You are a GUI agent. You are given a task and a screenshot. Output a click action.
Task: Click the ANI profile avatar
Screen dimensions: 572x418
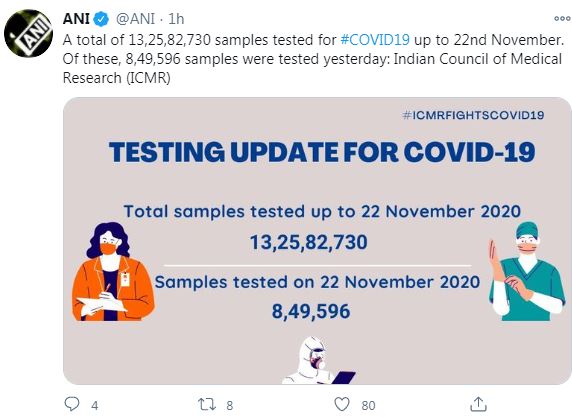coord(28,33)
